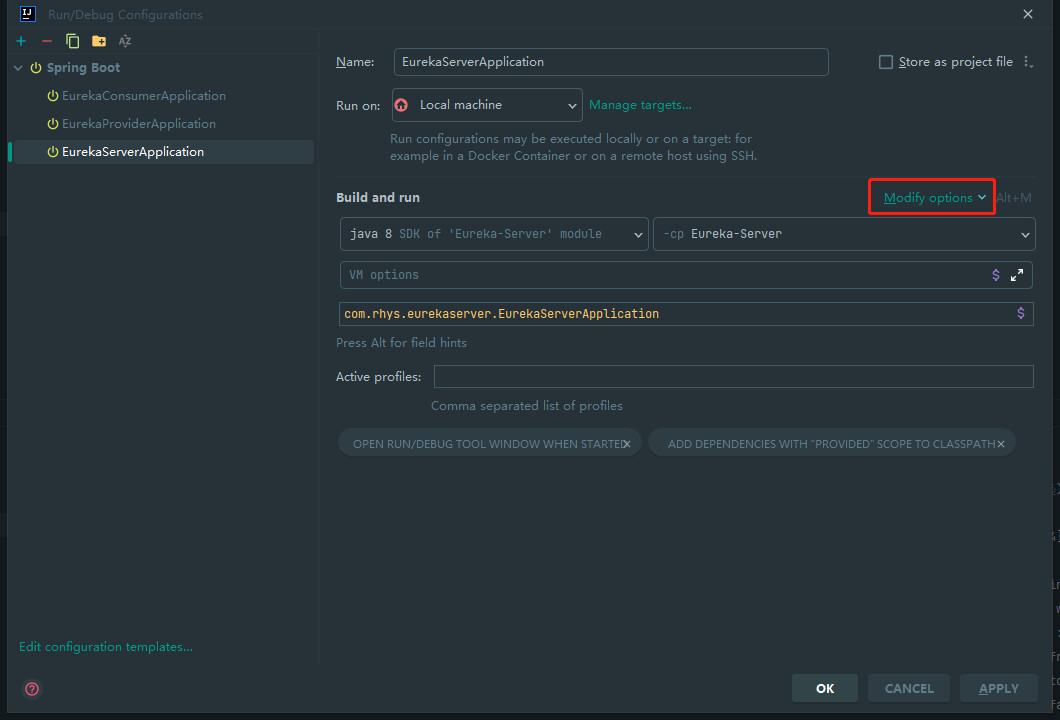This screenshot has width=1060, height=720.
Task: Click the IntelliJ IDEA logo icon
Action: tap(28, 14)
